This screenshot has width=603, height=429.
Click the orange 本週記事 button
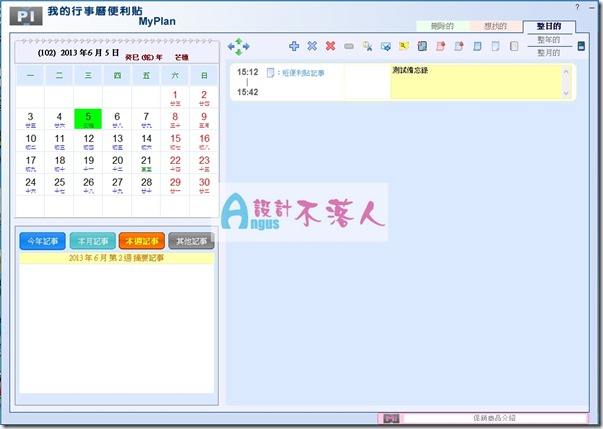(140, 241)
